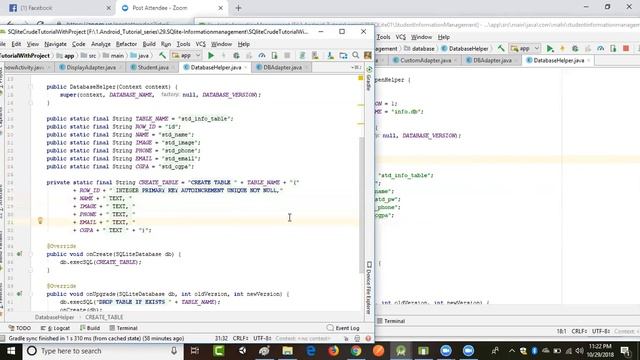The width and height of the screenshot is (640, 360).
Task: Open the Edit menu
Action: (x=16, y=44)
